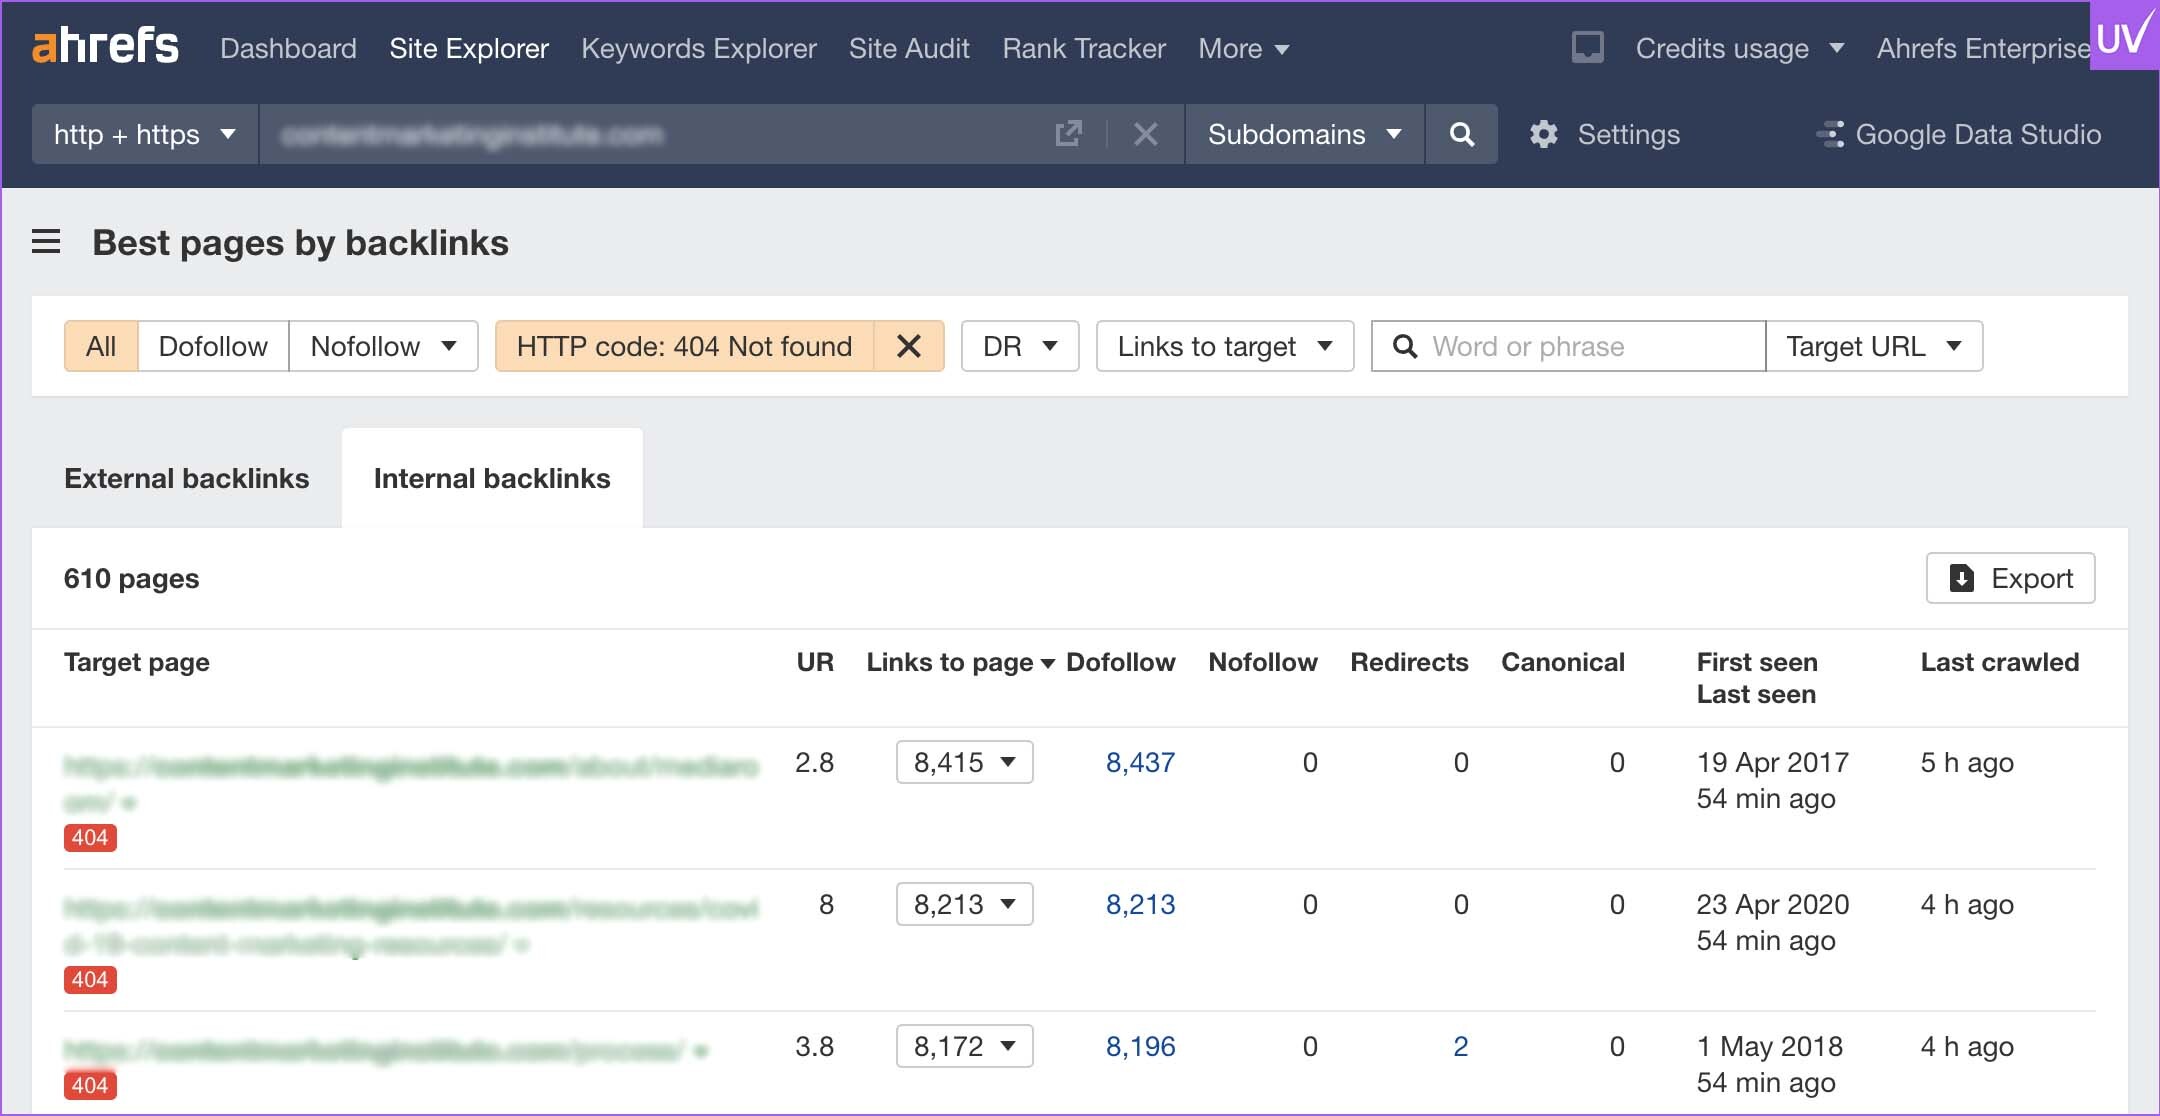Remove the HTTP code 404 filter

[x=909, y=346]
